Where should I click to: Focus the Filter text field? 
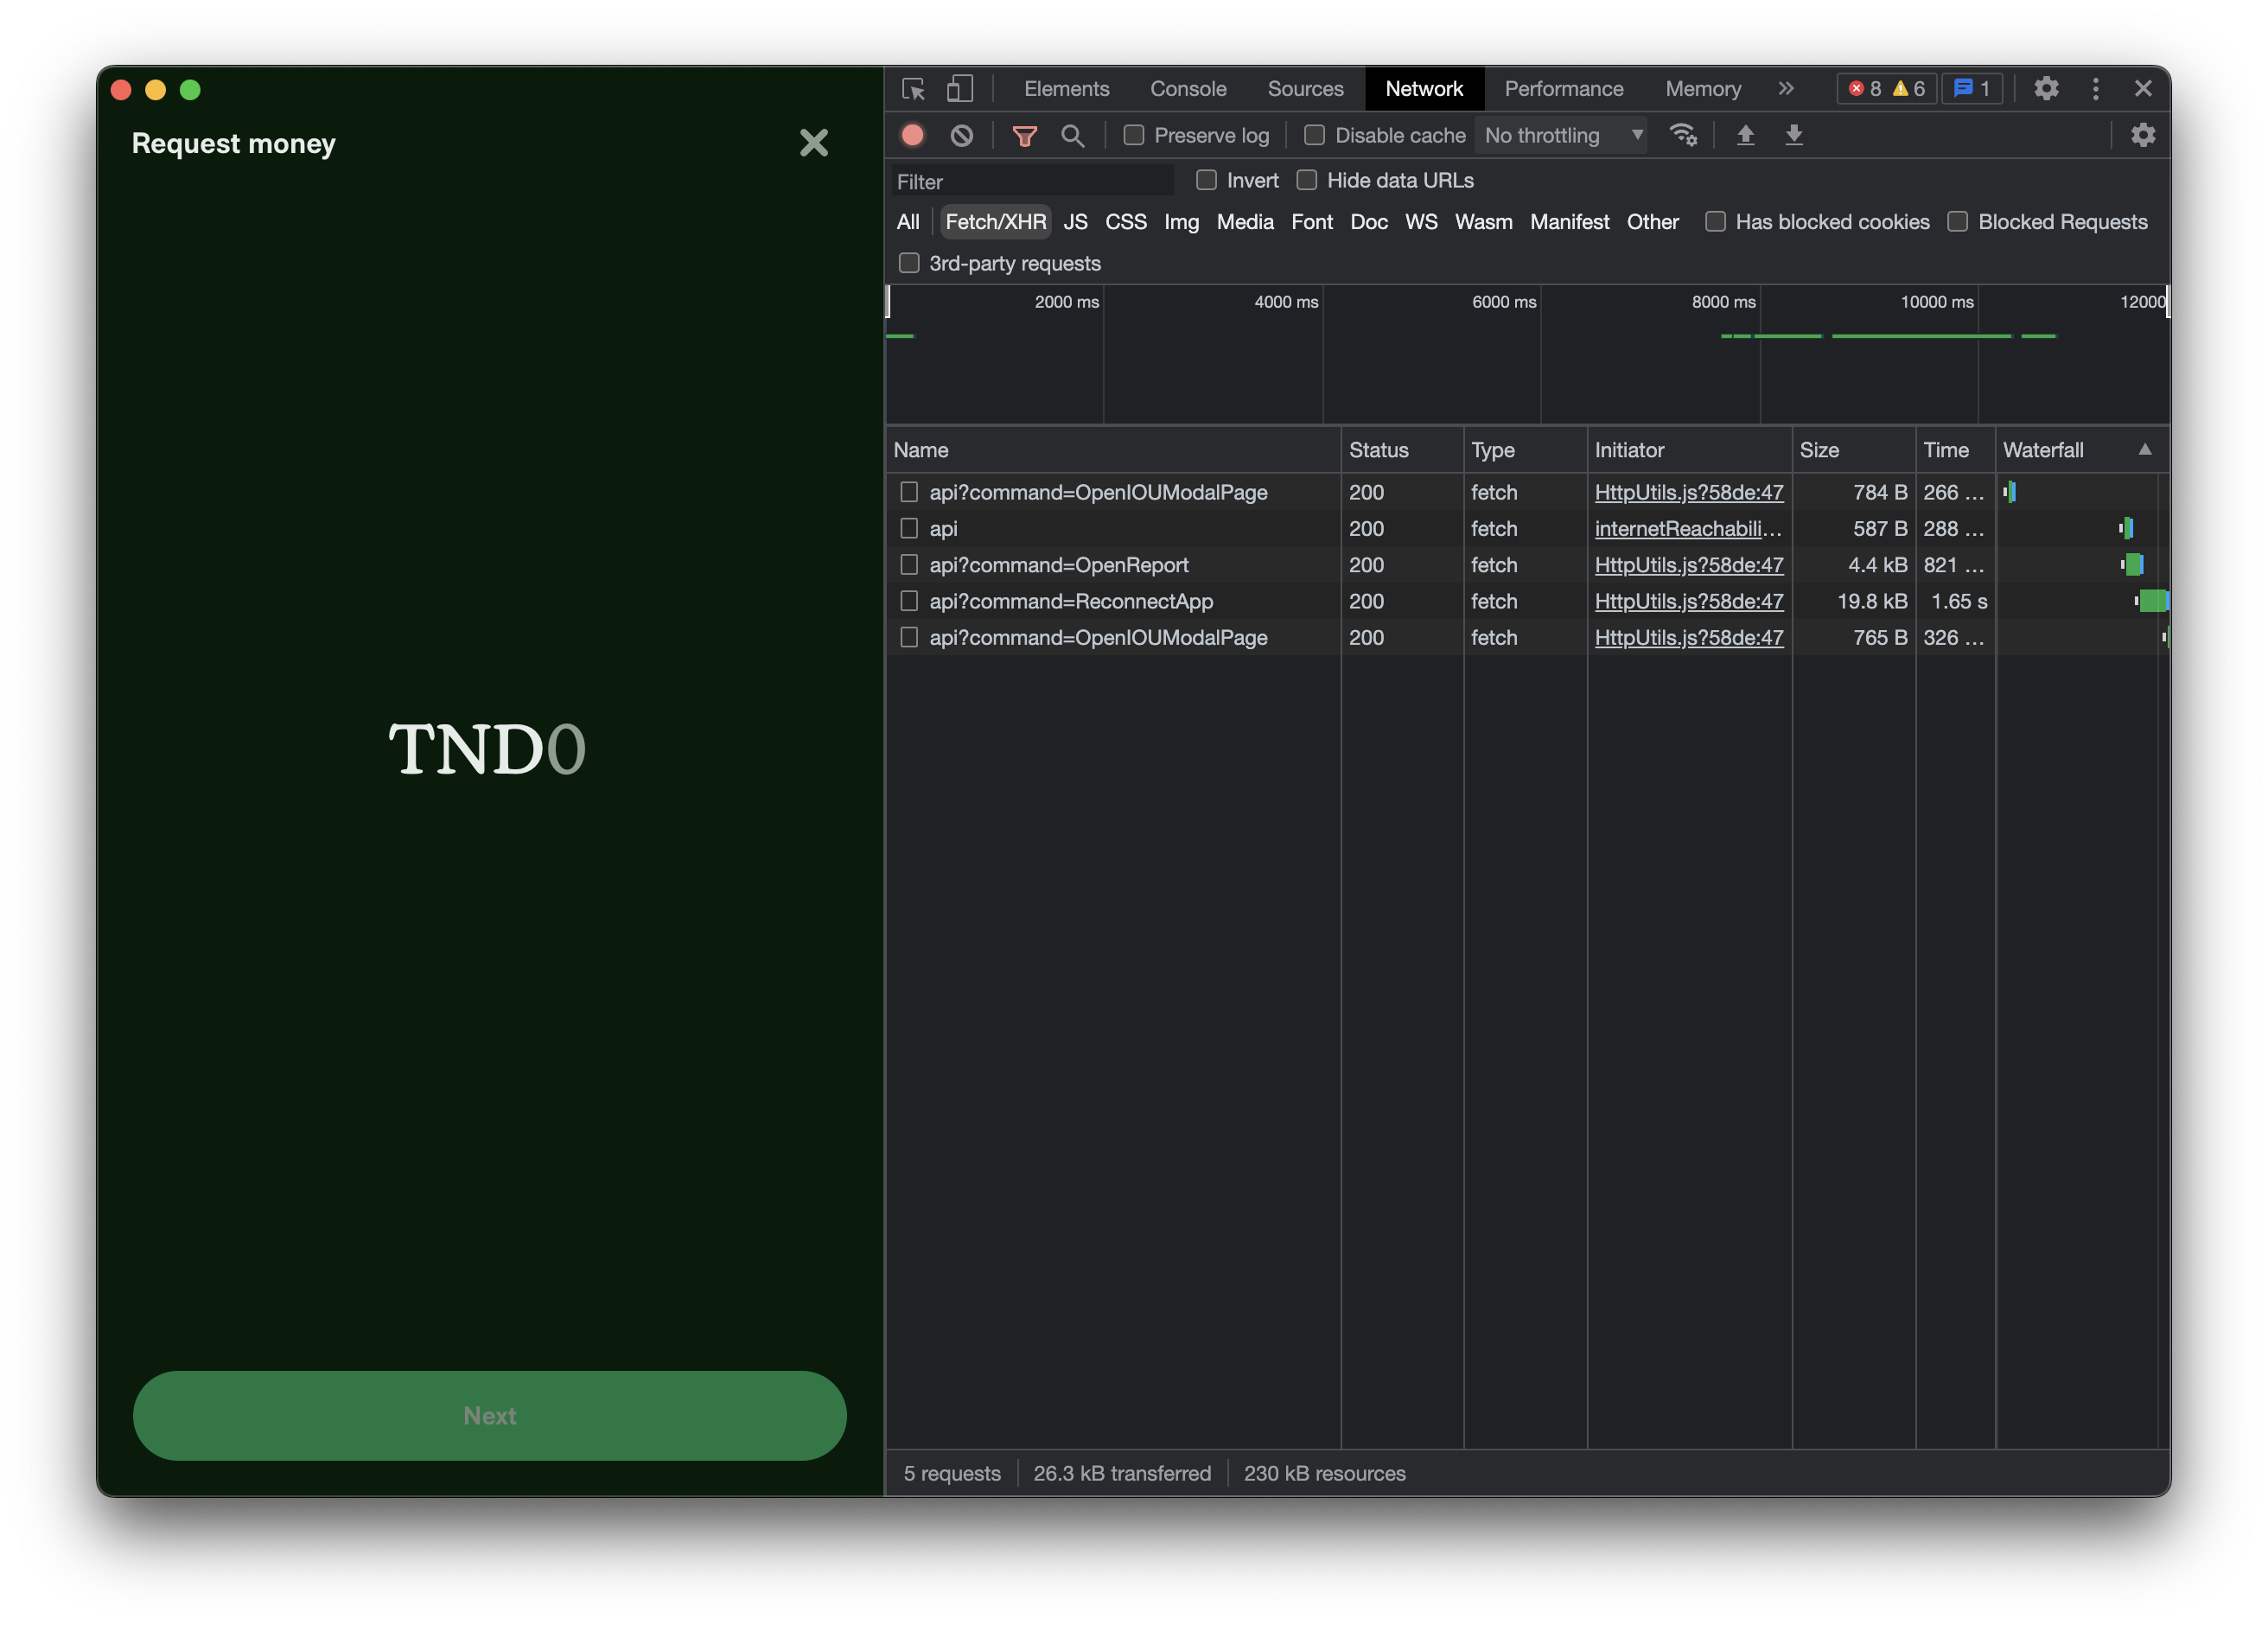tap(1032, 181)
